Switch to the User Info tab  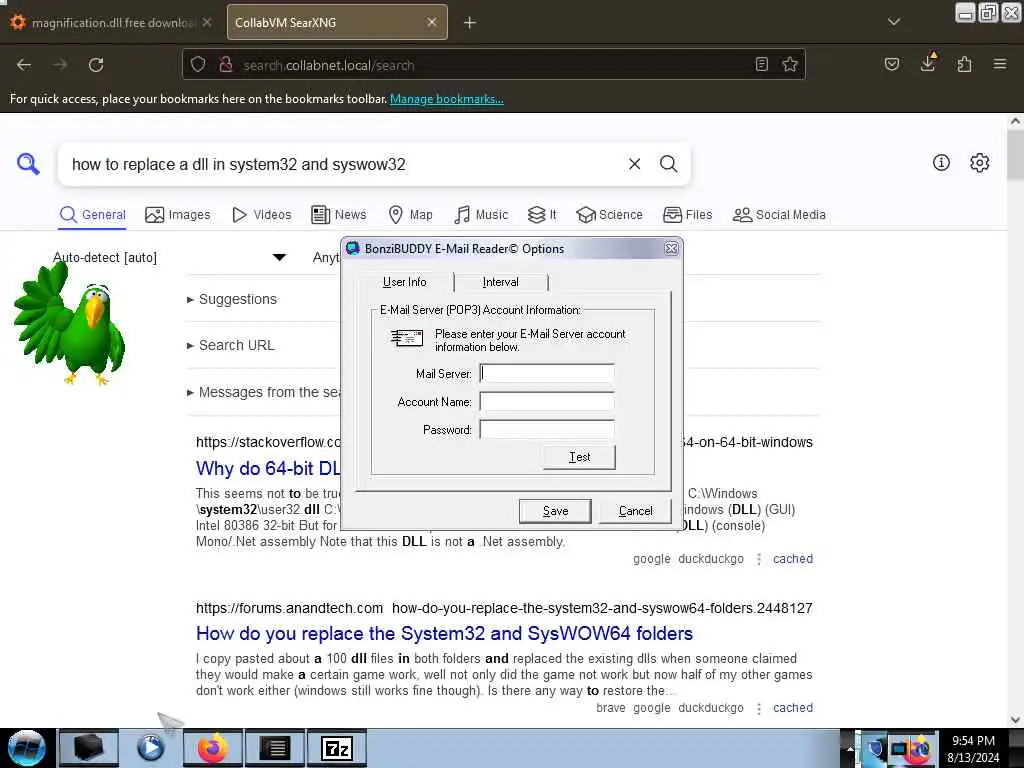point(404,281)
